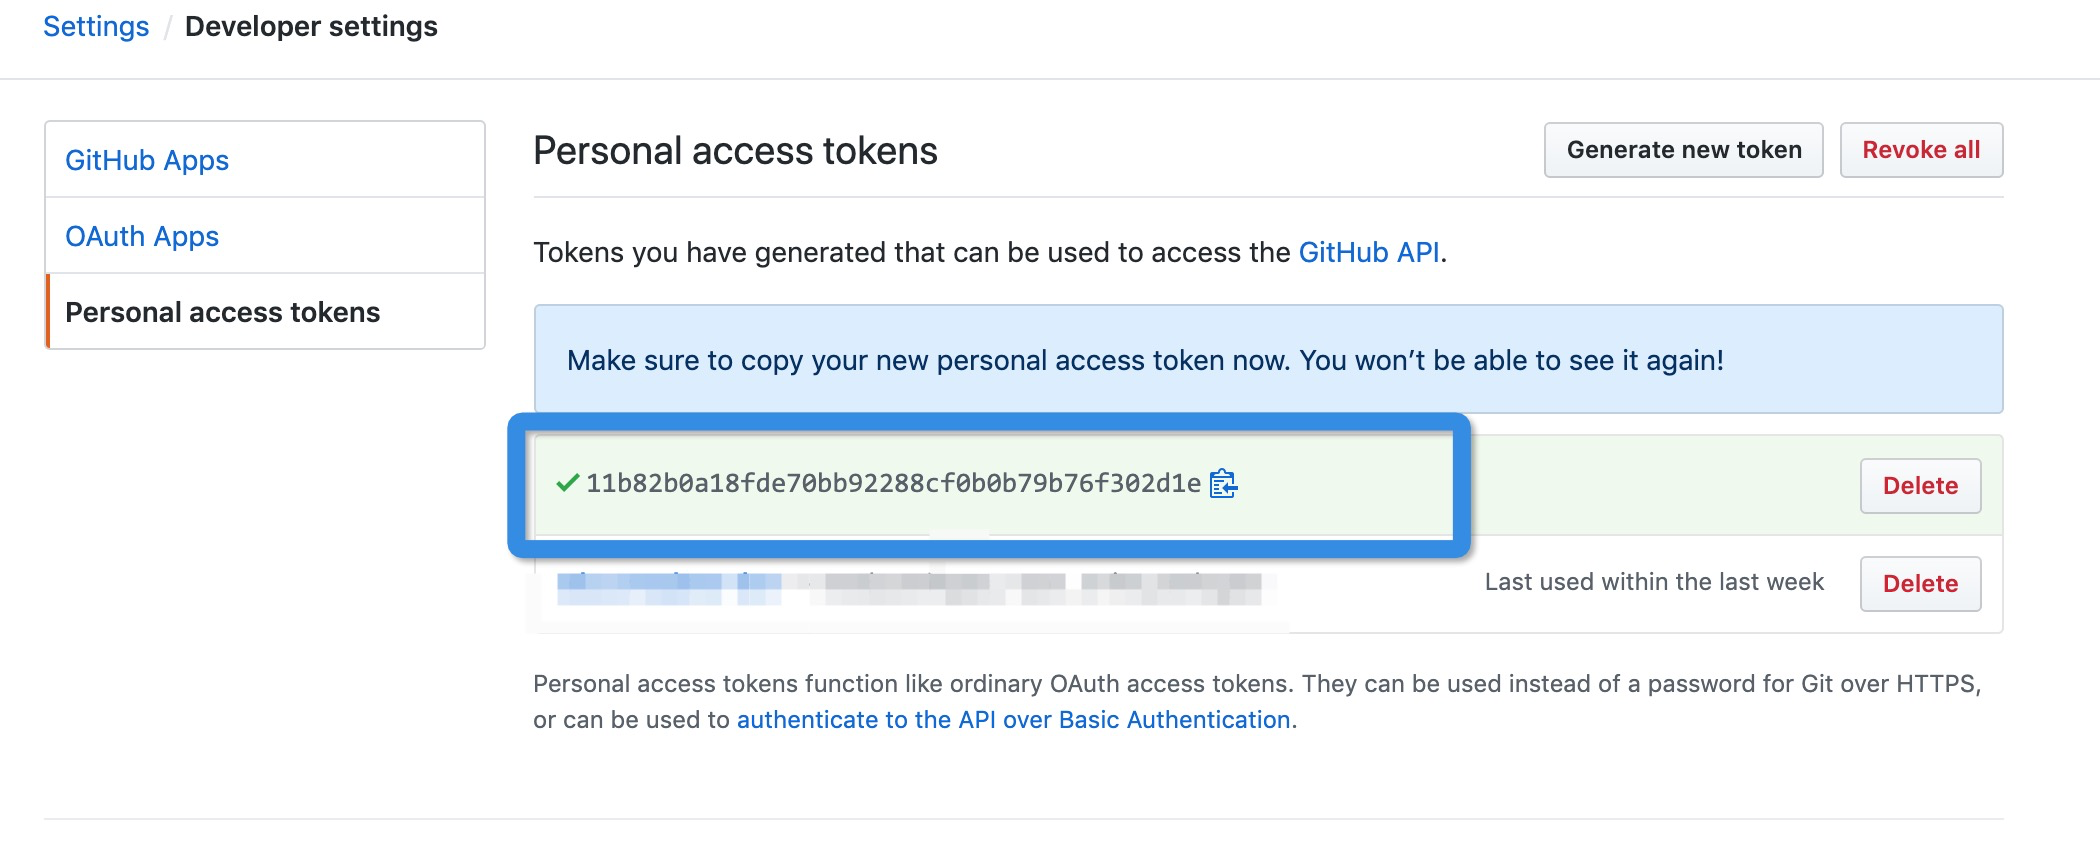The width and height of the screenshot is (2100, 842).
Task: Click the Developer settings breadcrumb text
Action: (x=311, y=27)
